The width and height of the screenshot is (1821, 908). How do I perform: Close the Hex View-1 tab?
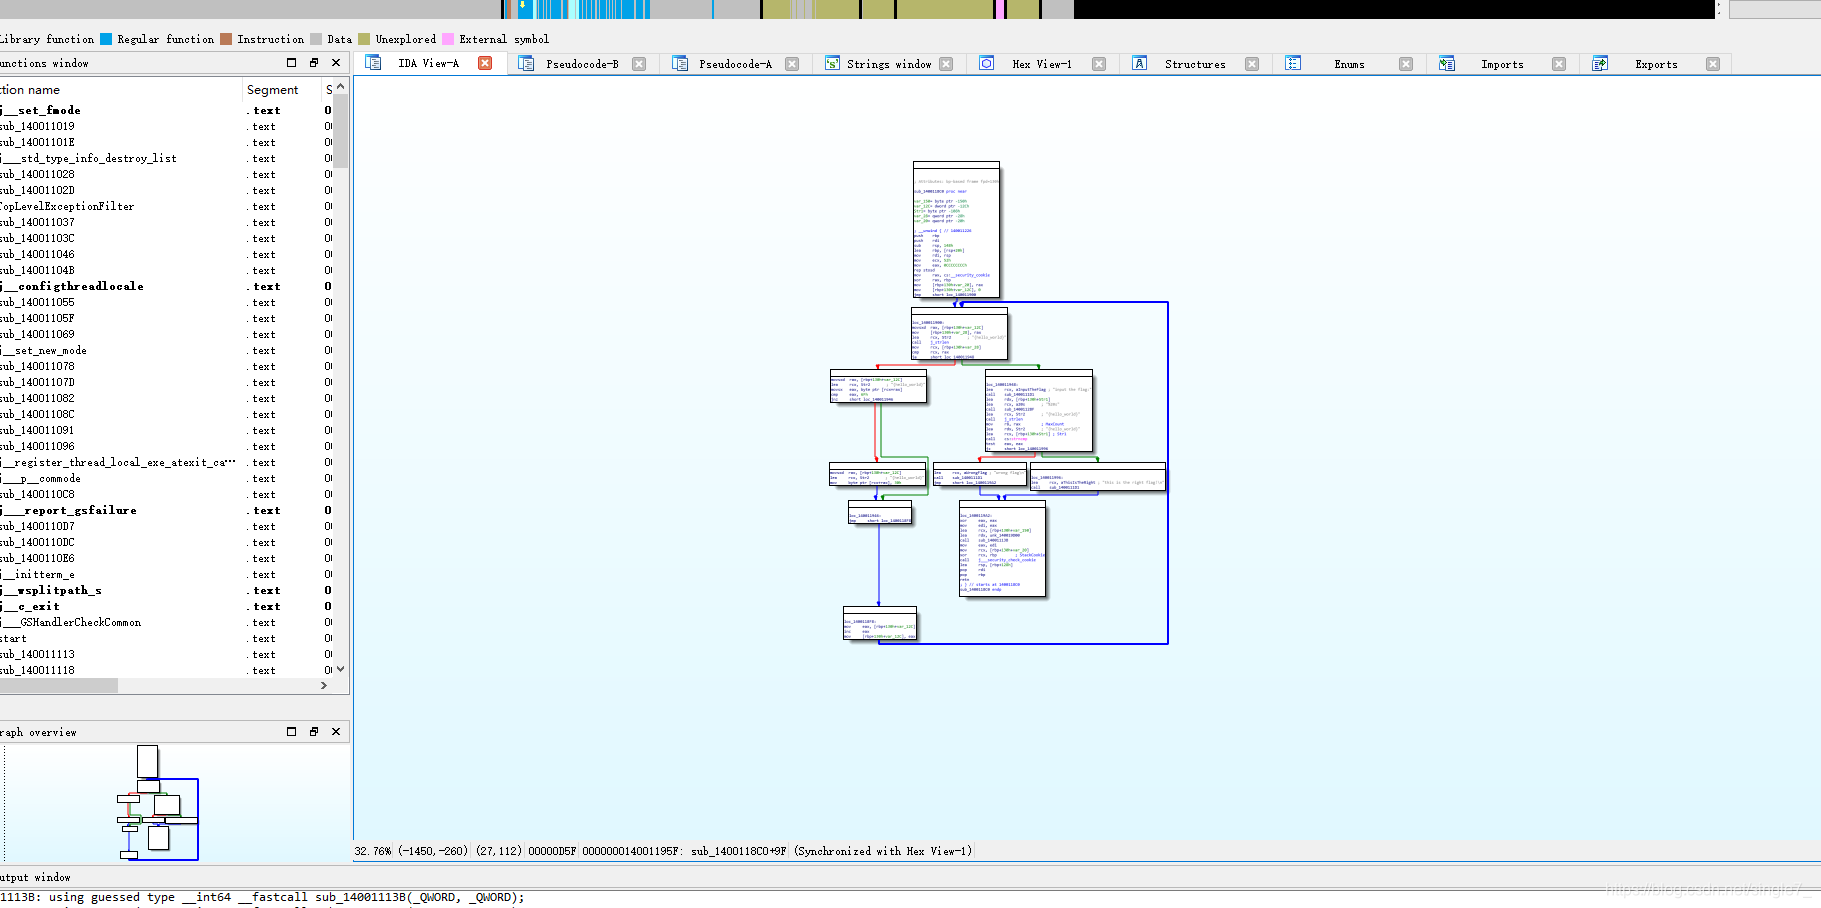coord(1099,64)
